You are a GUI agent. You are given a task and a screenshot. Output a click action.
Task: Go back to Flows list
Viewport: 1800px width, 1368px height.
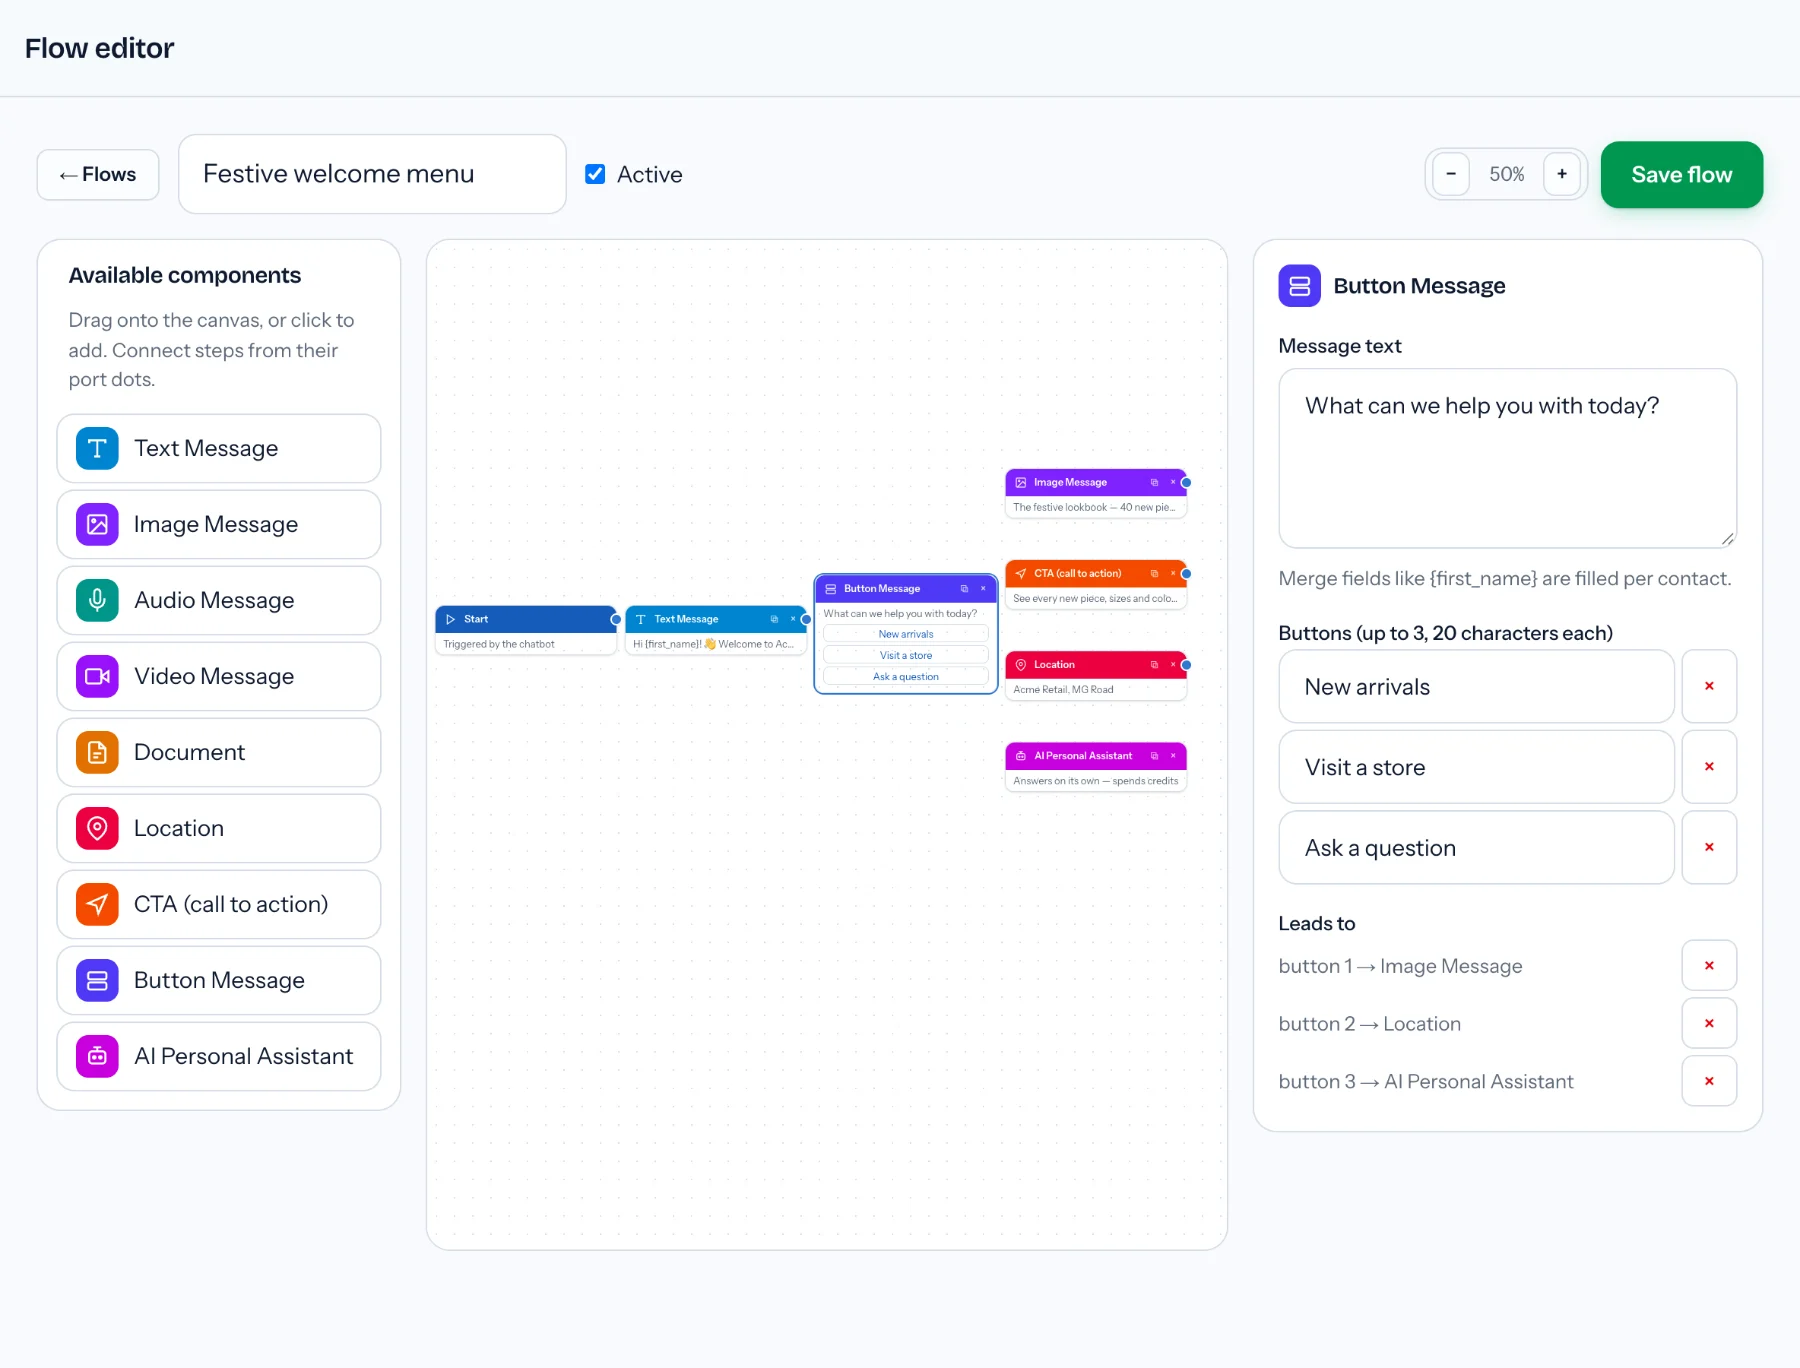(x=98, y=174)
